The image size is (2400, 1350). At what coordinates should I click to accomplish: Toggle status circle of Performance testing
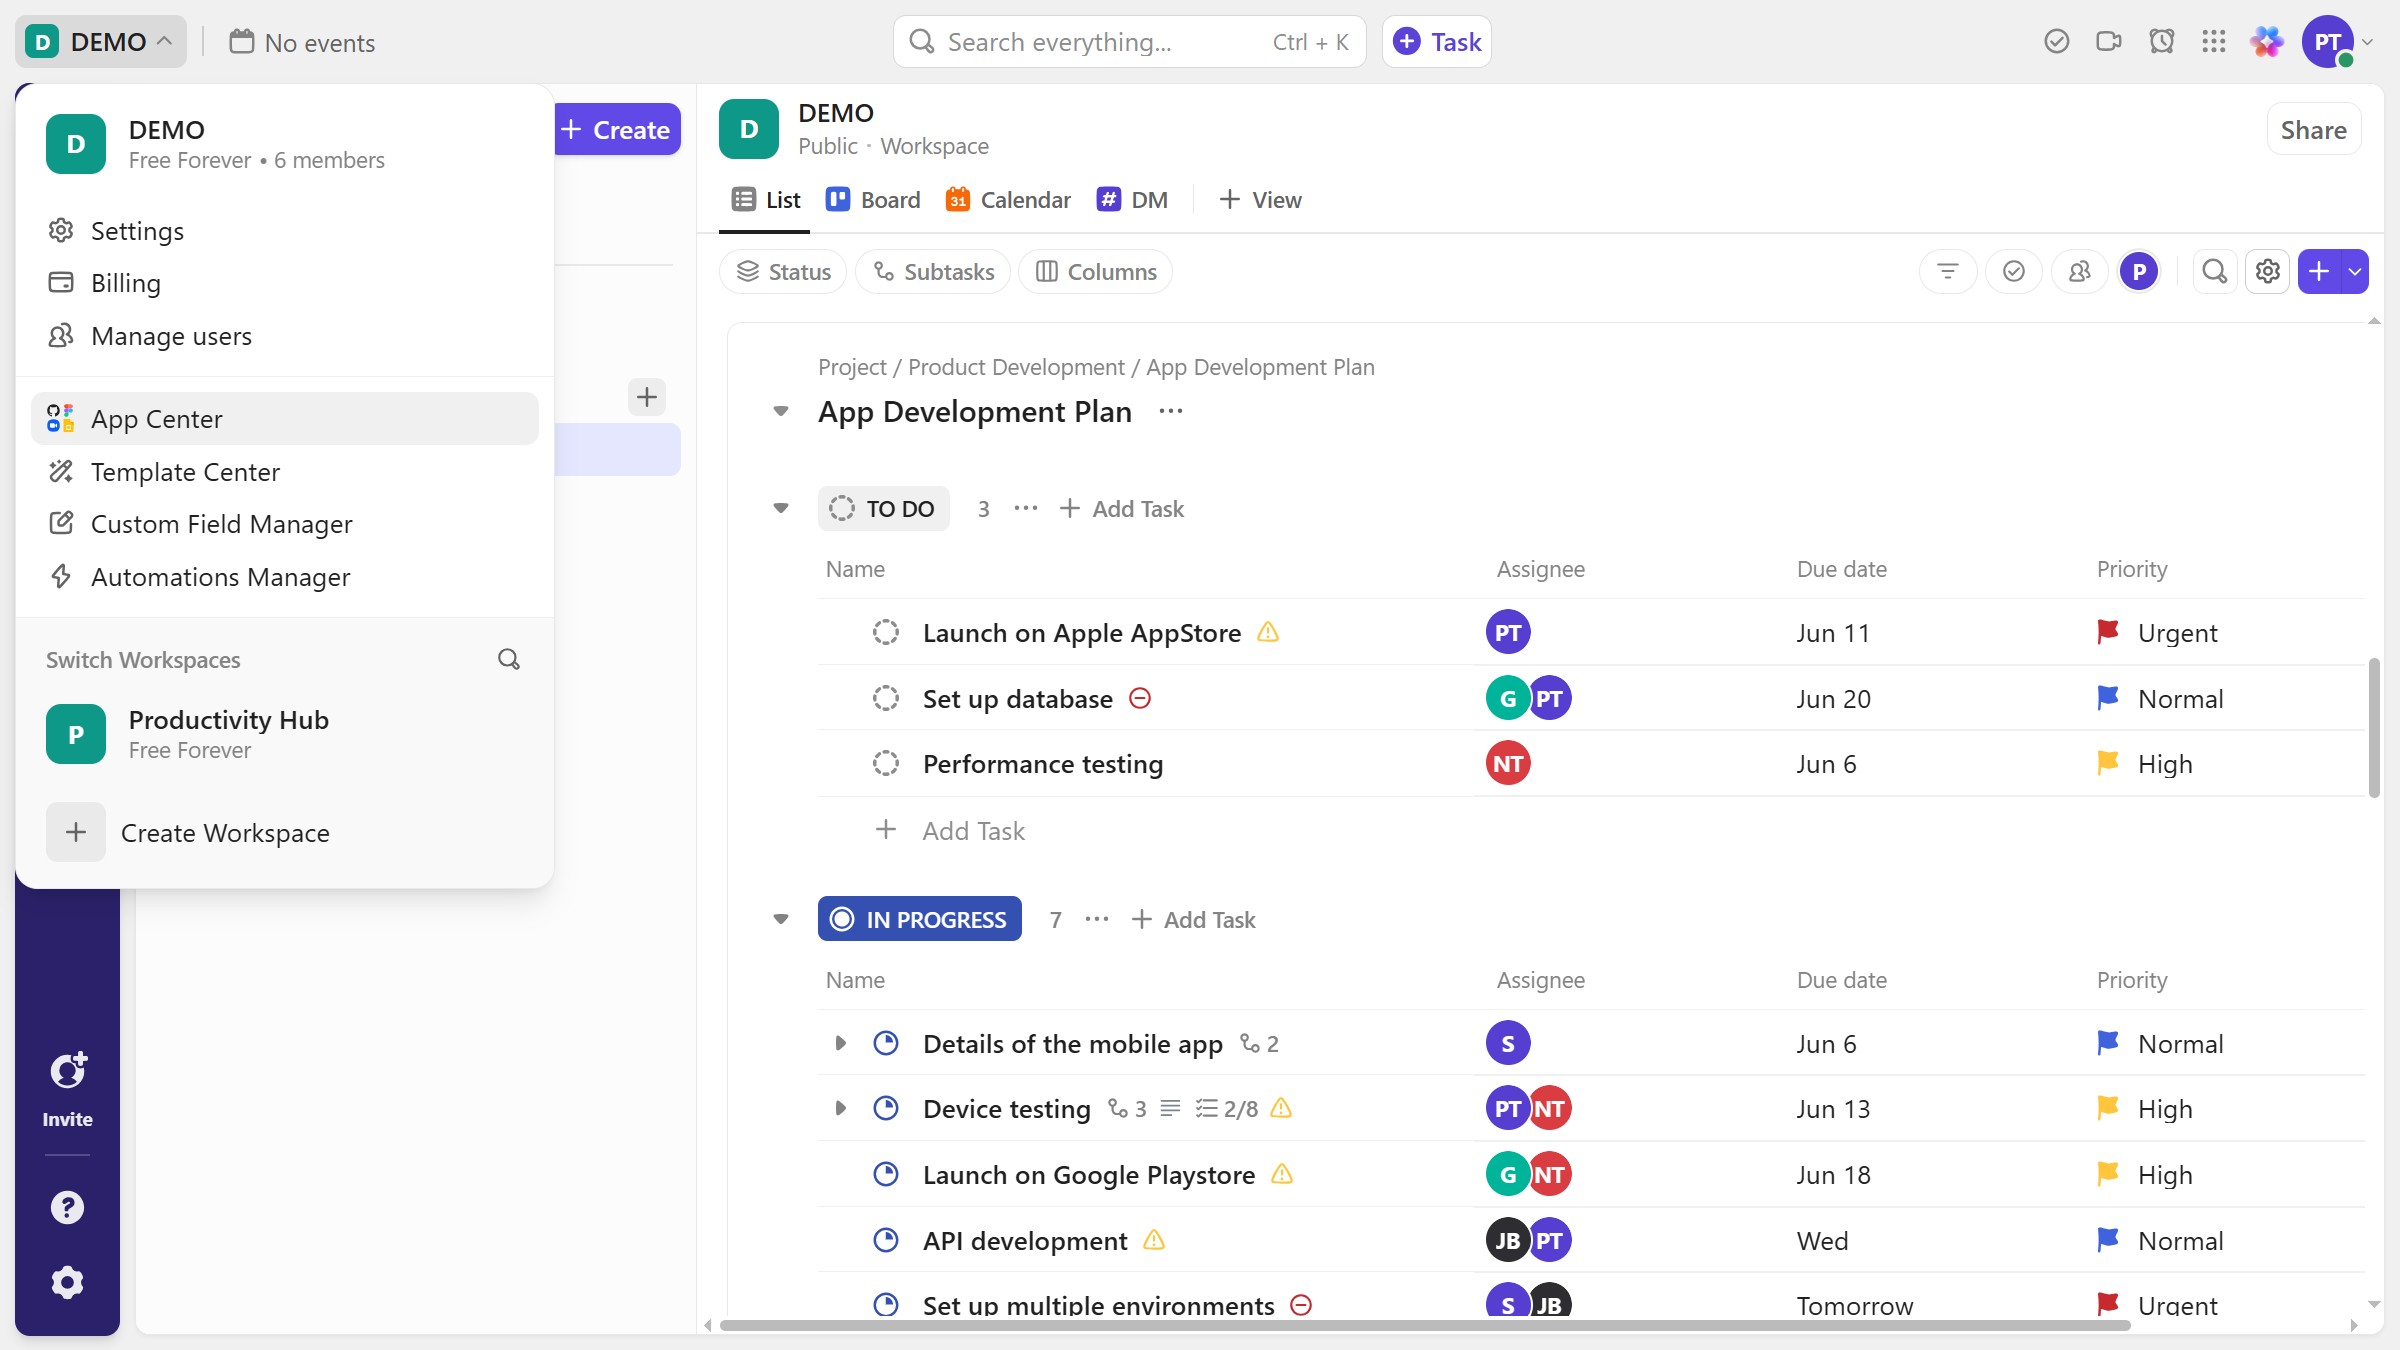point(885,764)
